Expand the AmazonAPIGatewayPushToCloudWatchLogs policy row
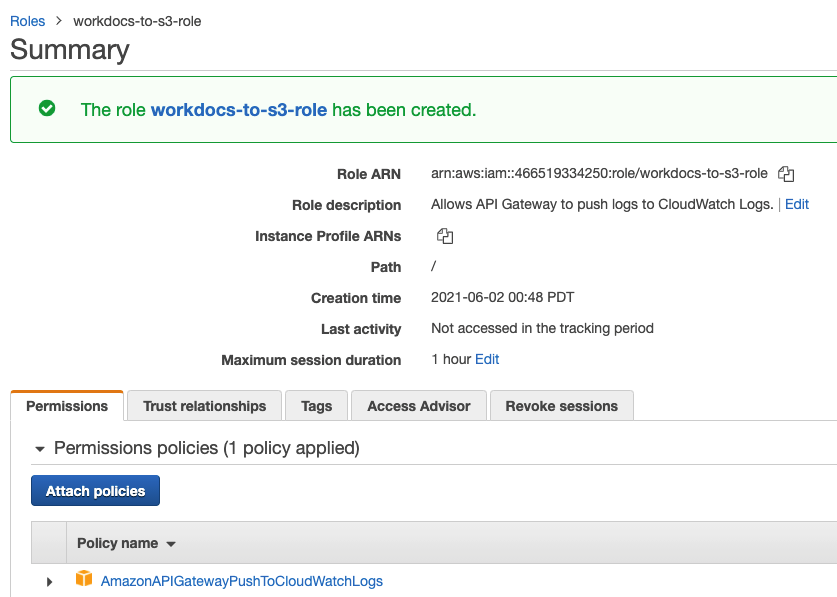 pyautogui.click(x=49, y=580)
